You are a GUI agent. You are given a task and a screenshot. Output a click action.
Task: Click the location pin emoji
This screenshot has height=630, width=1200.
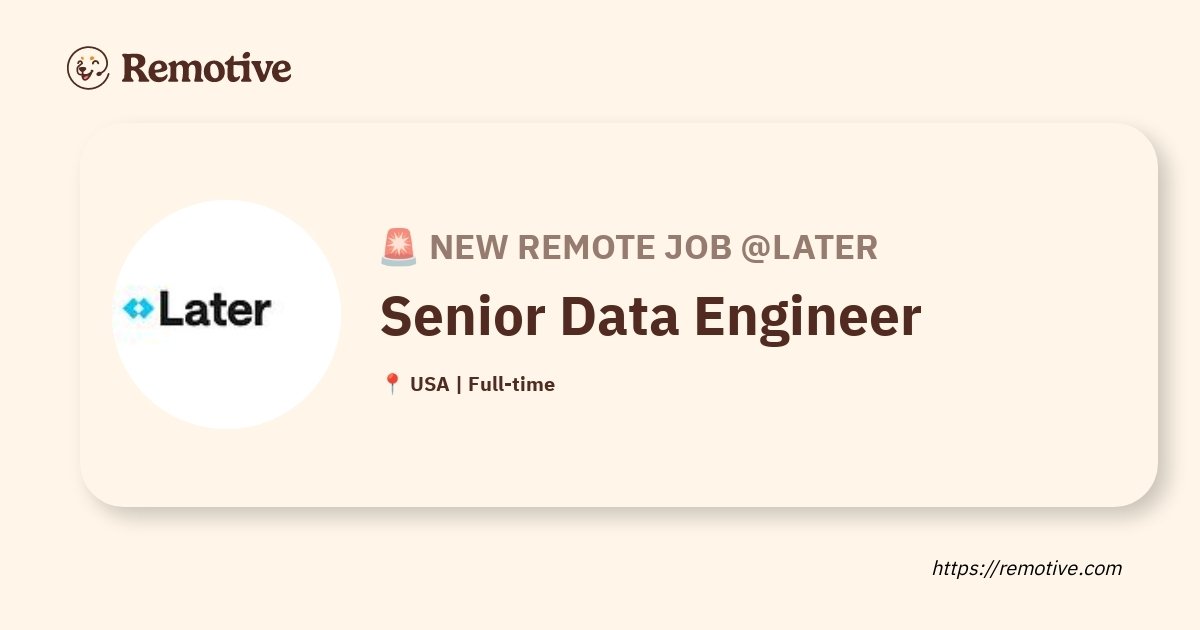(x=392, y=384)
